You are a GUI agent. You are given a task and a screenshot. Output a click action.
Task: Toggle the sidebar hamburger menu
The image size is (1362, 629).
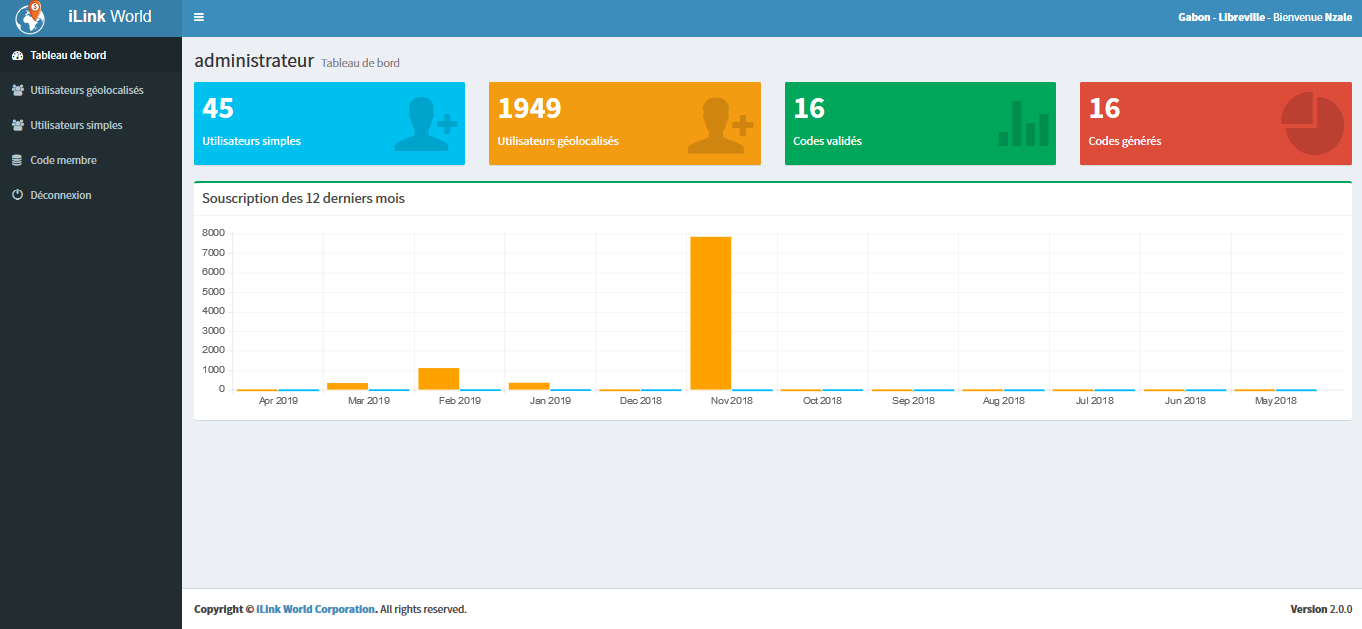click(199, 18)
